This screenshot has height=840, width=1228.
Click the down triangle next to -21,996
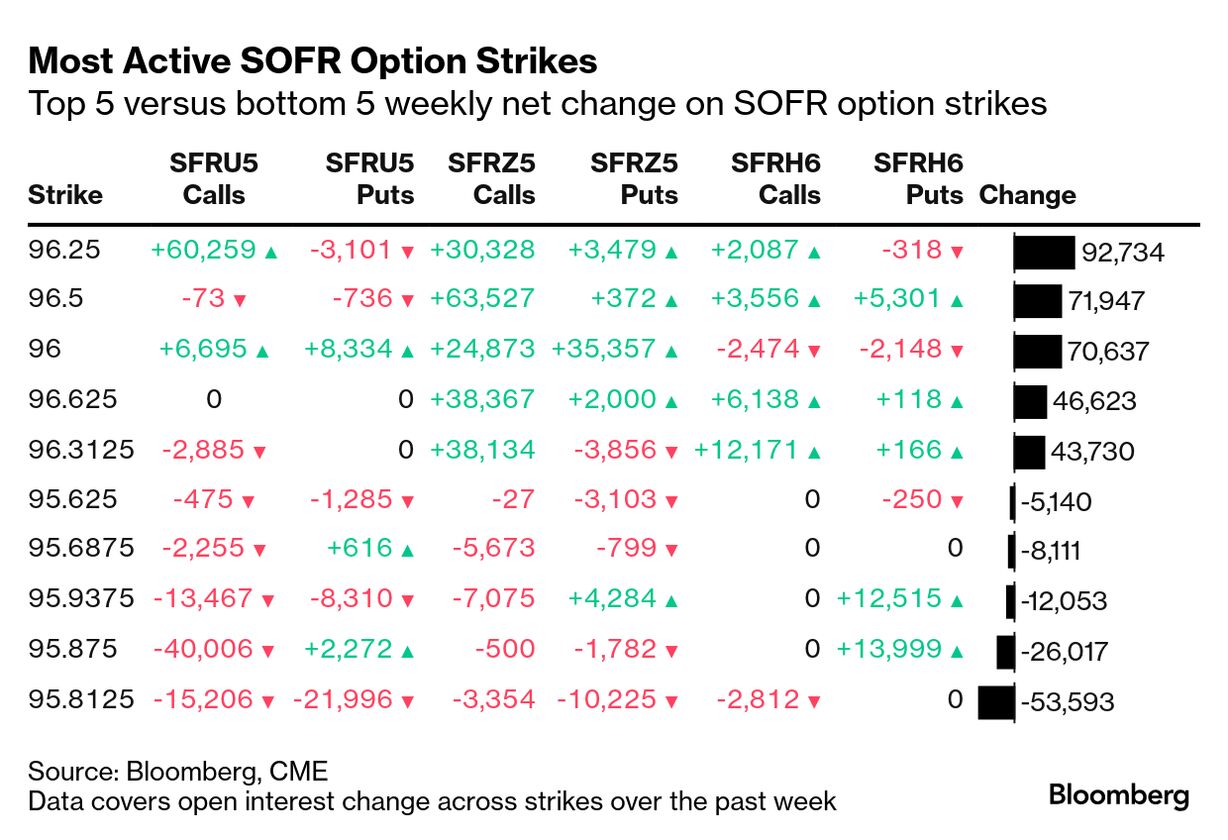pos(407,702)
